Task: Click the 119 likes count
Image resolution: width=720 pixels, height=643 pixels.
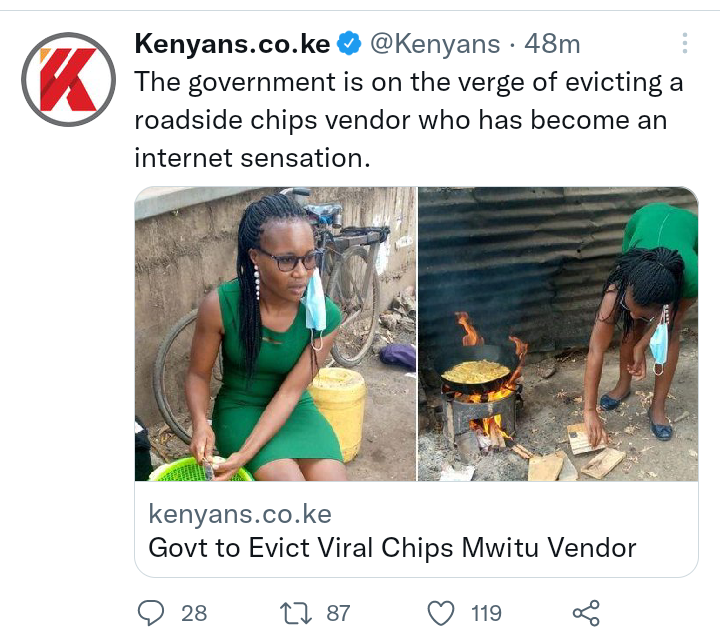Action: 486,614
